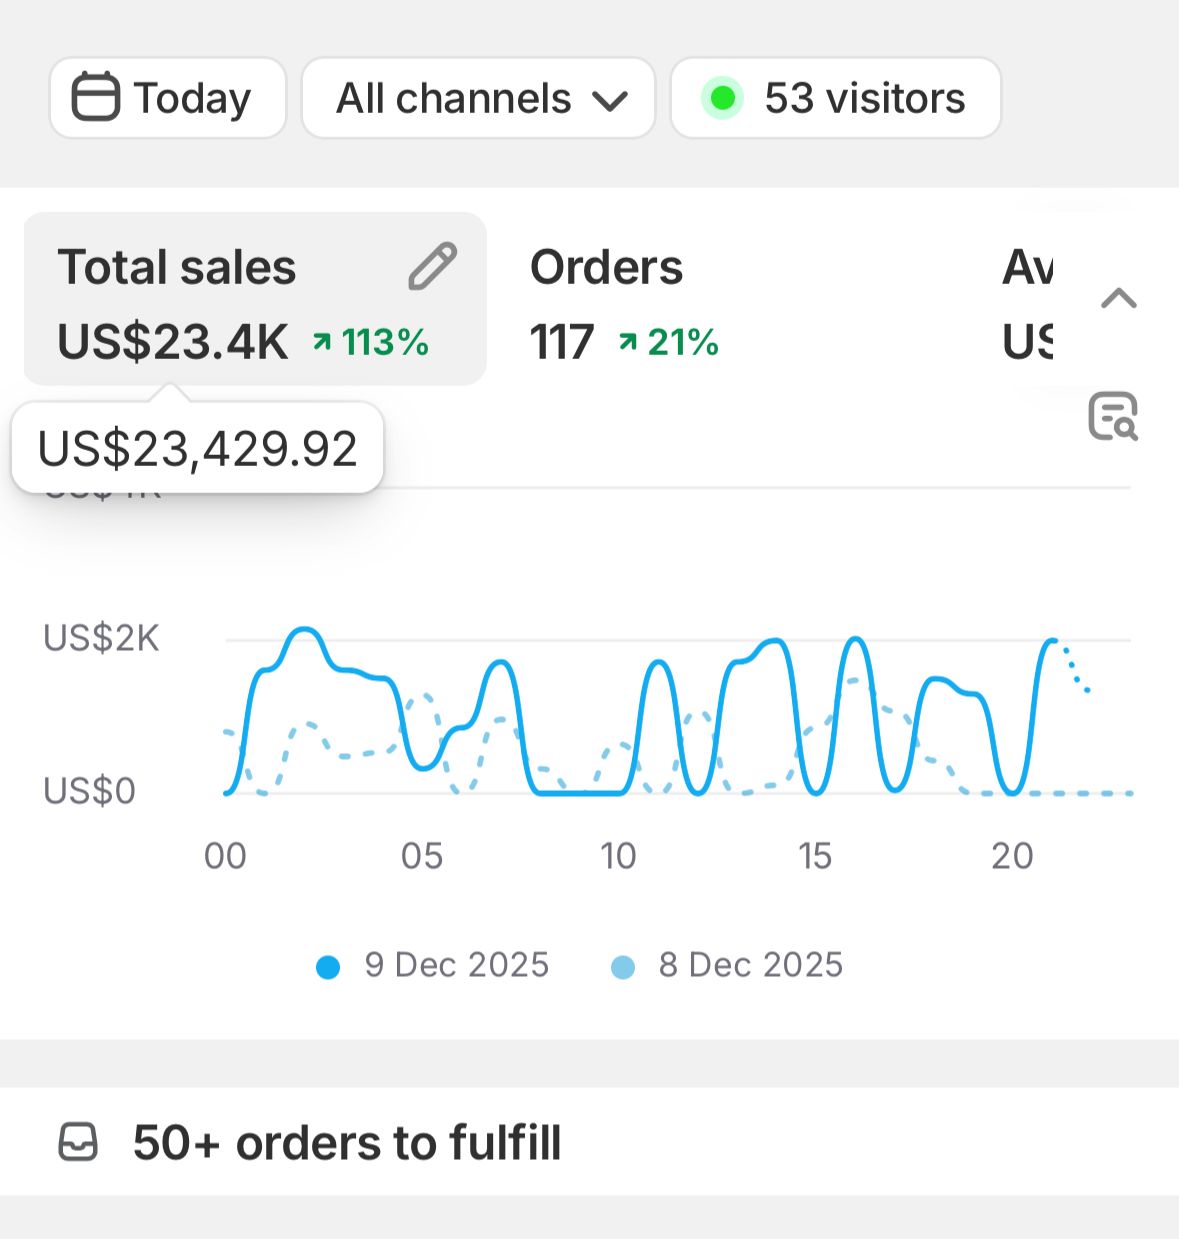Open the 53 visitors live view button
This screenshot has height=1239, width=1179.
(836, 98)
